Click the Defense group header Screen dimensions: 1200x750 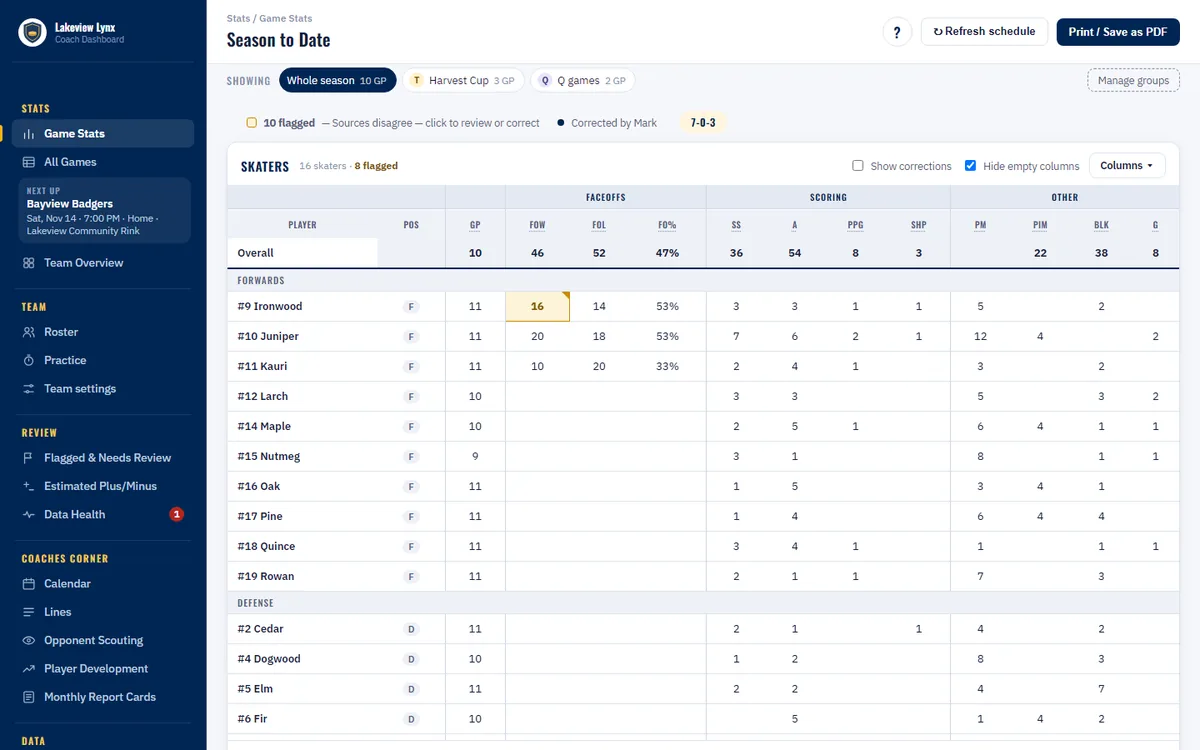[x=255, y=603]
